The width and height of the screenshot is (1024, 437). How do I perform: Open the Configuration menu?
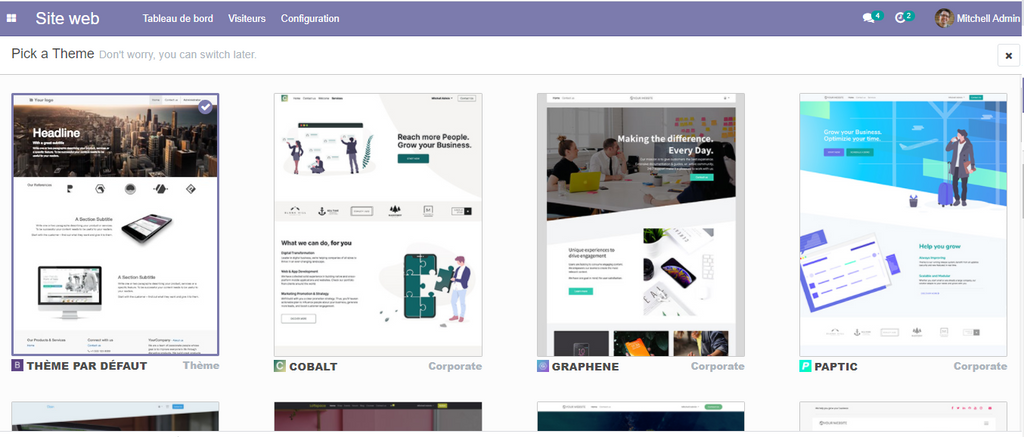pos(309,18)
